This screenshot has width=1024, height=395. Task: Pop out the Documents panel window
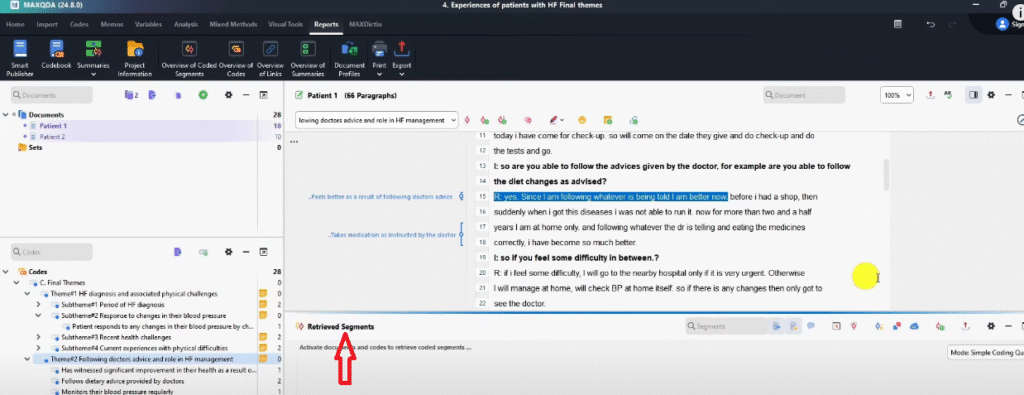click(264, 95)
